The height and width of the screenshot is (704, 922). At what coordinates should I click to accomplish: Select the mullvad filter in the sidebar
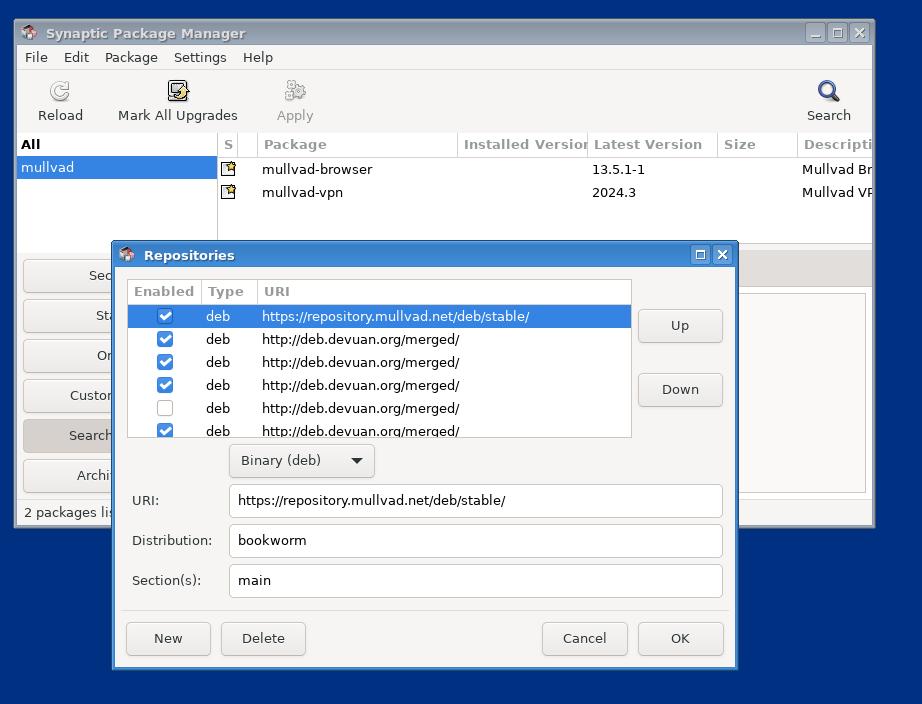click(116, 167)
